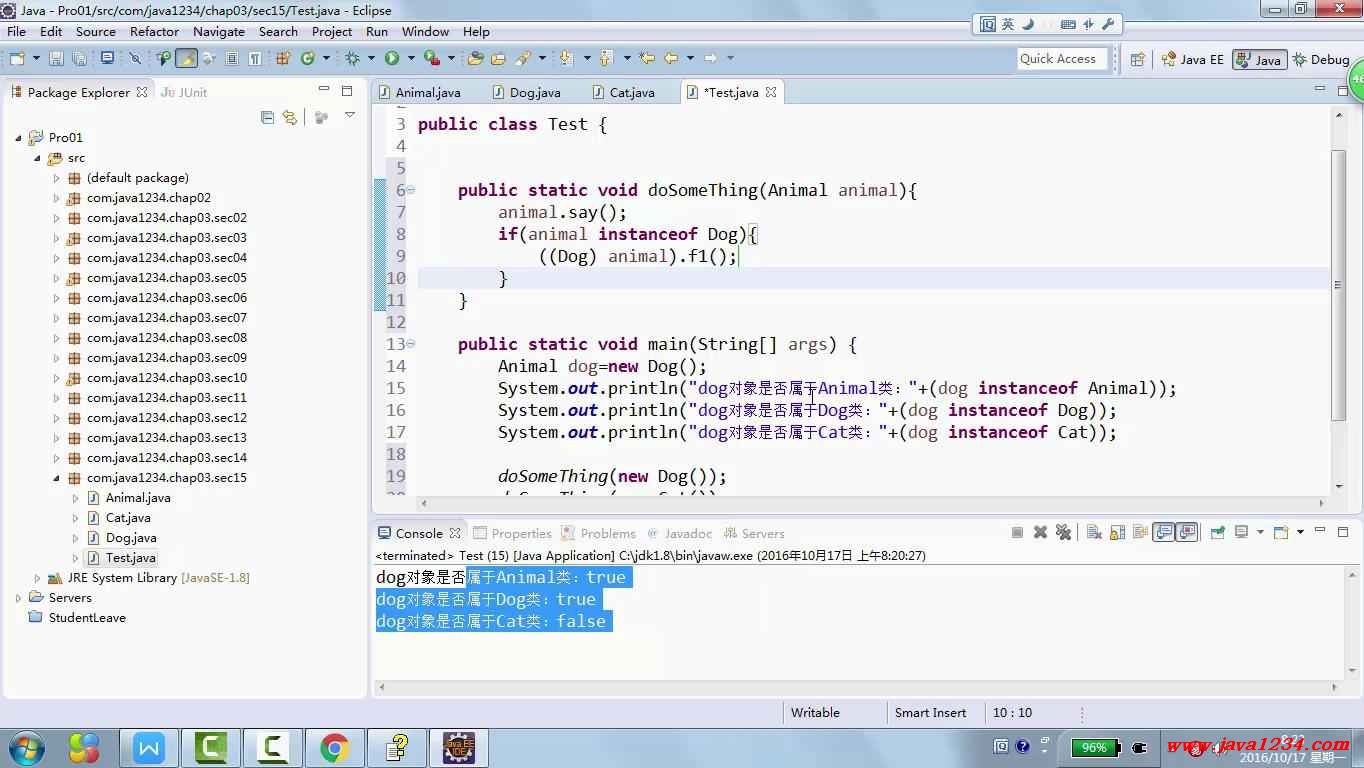Screen dimensions: 1364x768
Task: Switch to Java EE perspective
Action: [1192, 59]
